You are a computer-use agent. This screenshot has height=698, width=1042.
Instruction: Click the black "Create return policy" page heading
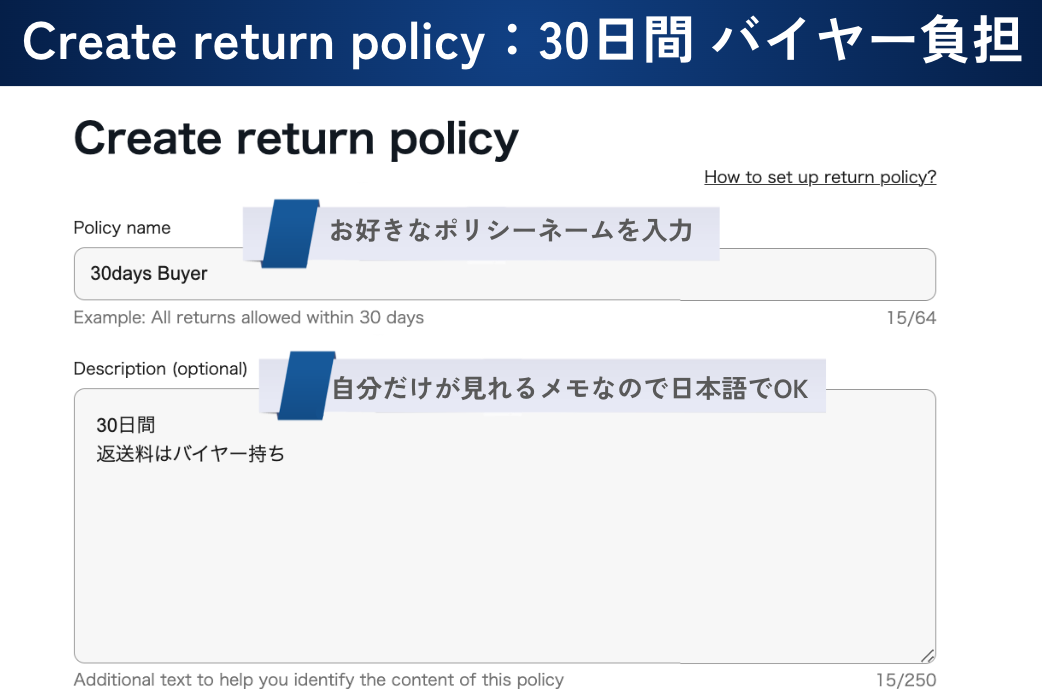[x=296, y=138]
